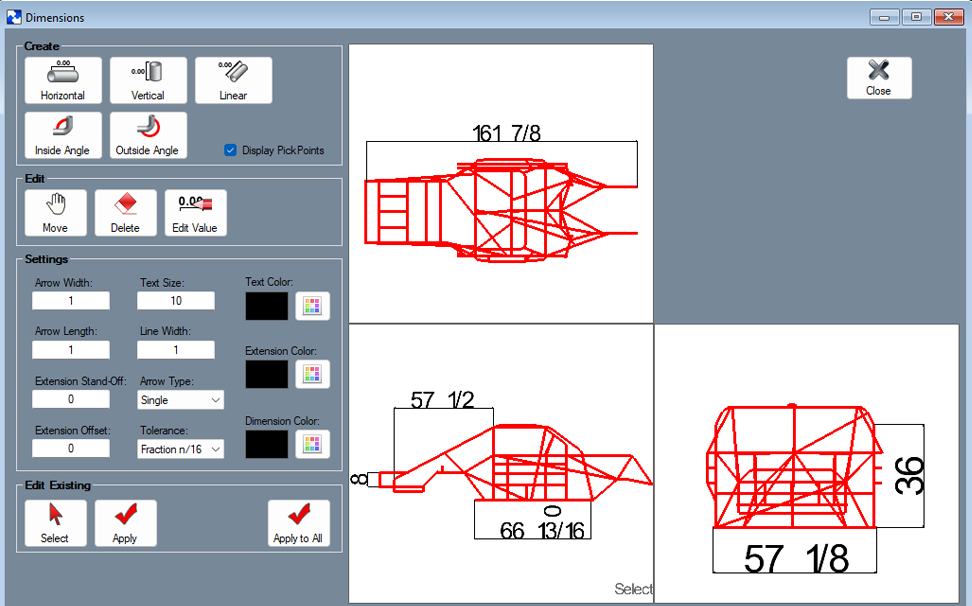Open the Arrow Type dropdown
Image resolution: width=972 pixels, height=606 pixels.
[x=180, y=400]
